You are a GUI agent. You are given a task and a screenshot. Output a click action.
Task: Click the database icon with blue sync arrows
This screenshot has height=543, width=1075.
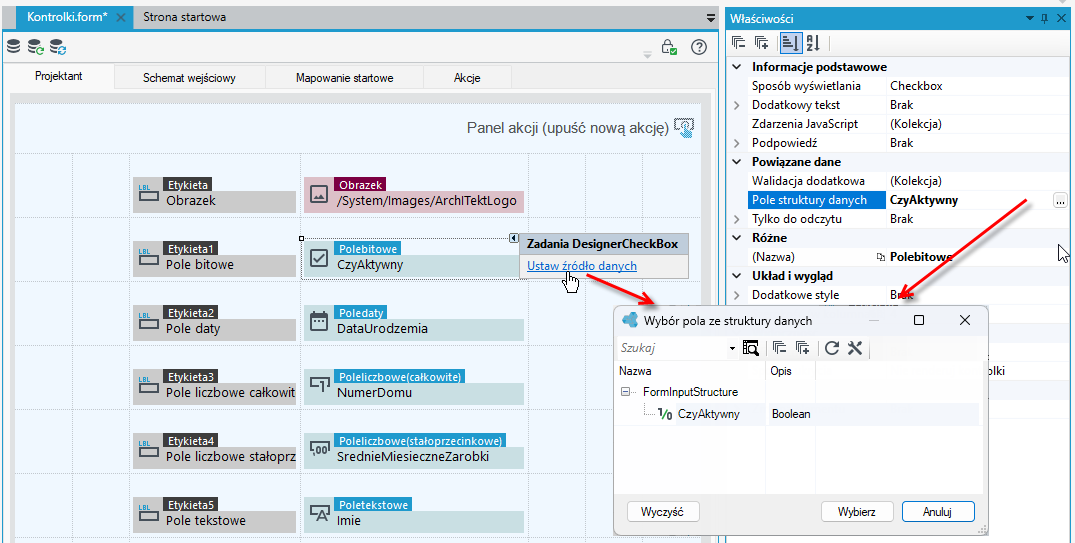[x=58, y=47]
